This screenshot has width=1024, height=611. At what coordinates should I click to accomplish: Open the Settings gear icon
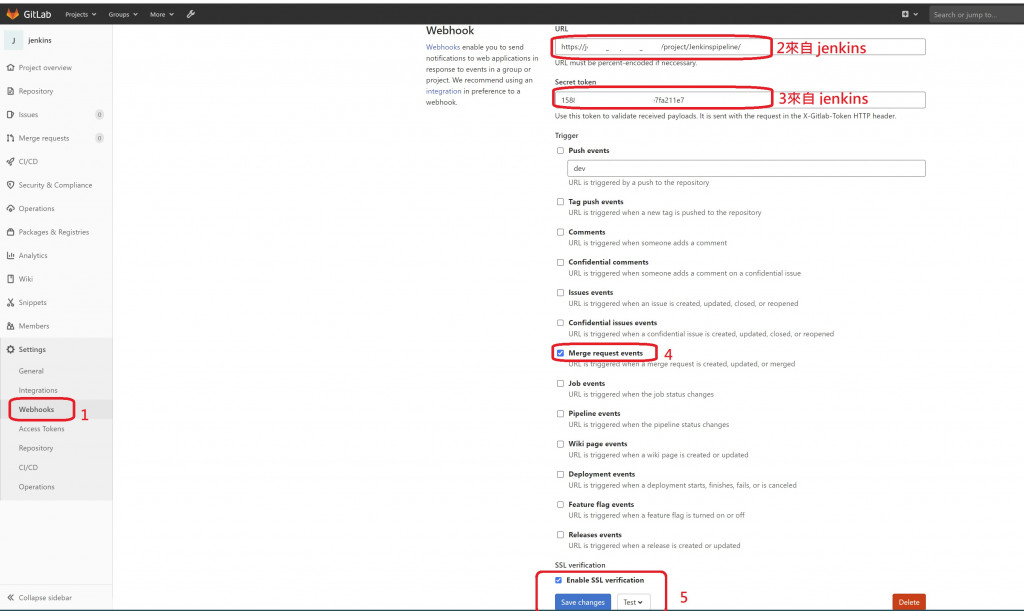tap(10, 349)
